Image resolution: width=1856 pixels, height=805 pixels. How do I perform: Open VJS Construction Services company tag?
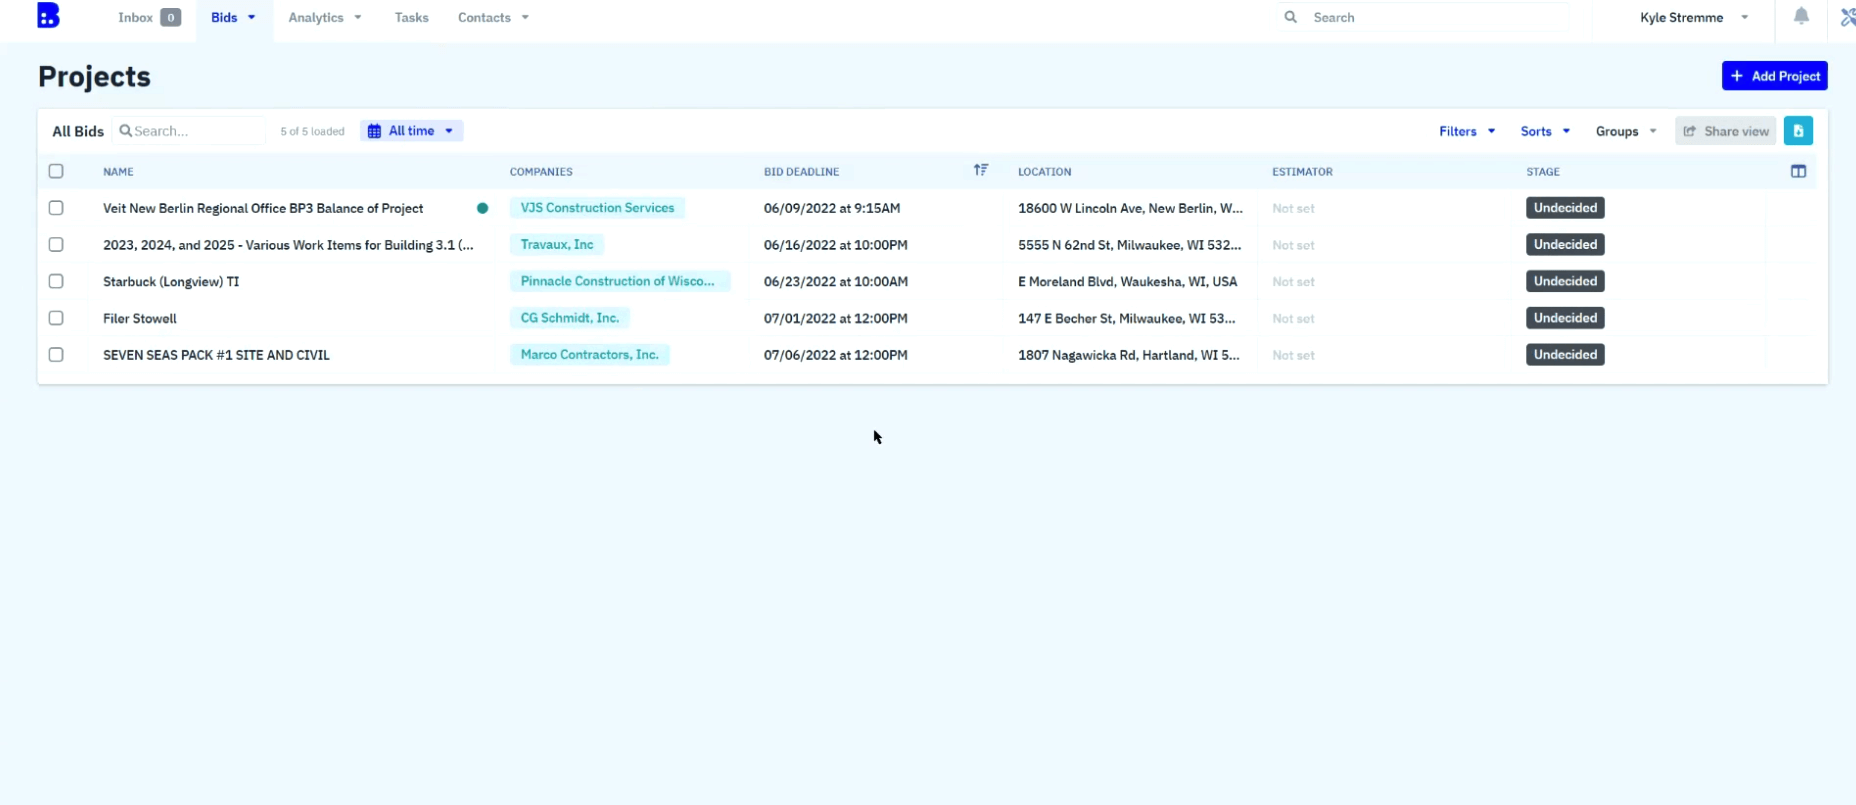pyautogui.click(x=597, y=208)
